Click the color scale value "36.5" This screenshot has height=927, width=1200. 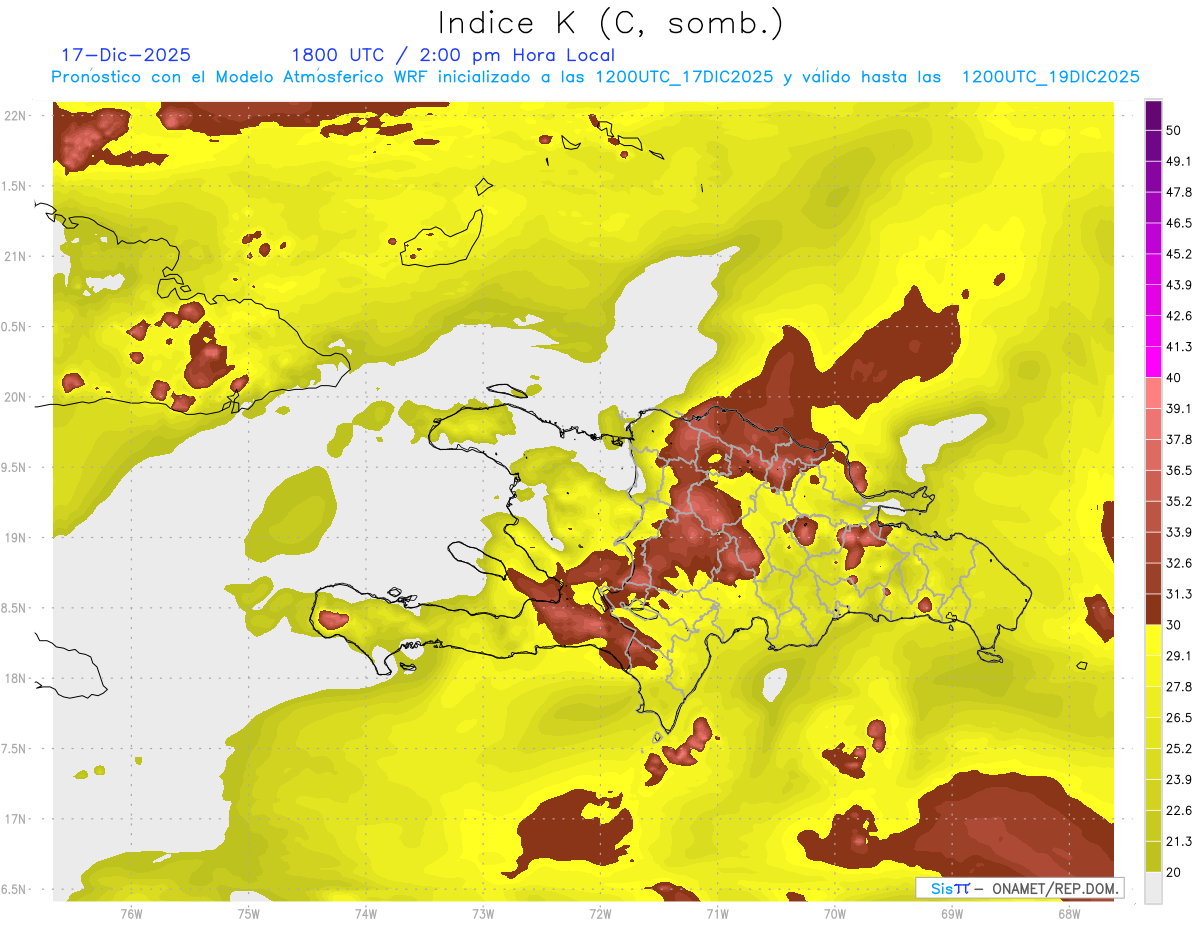[1179, 470]
